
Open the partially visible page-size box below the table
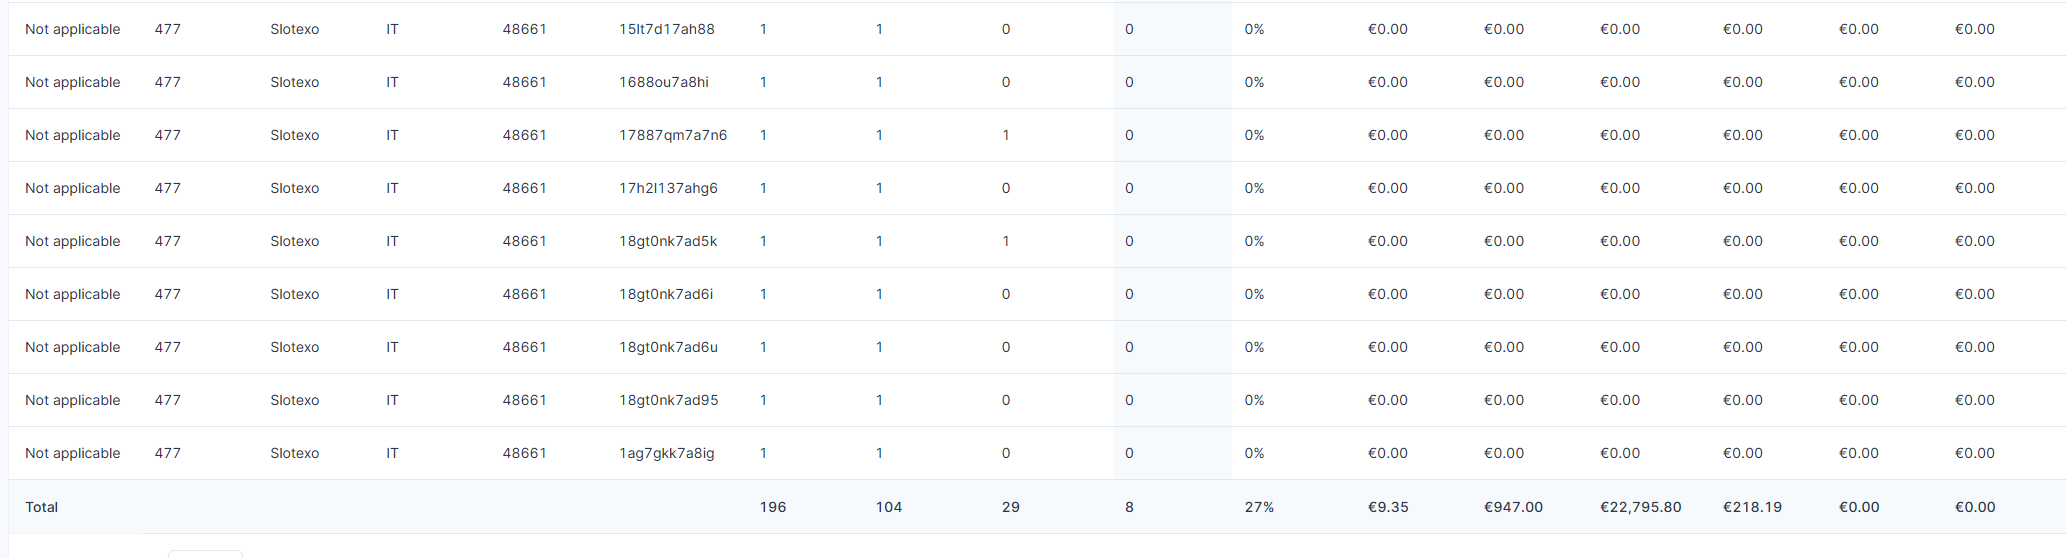coord(205,553)
